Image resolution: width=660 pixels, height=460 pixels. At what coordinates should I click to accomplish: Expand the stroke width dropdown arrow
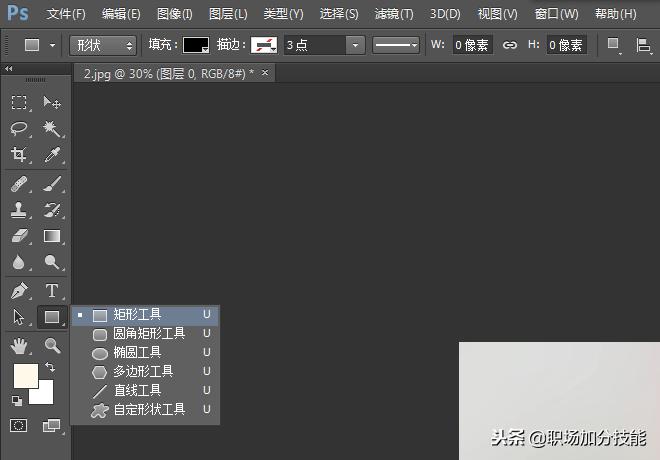(x=355, y=45)
